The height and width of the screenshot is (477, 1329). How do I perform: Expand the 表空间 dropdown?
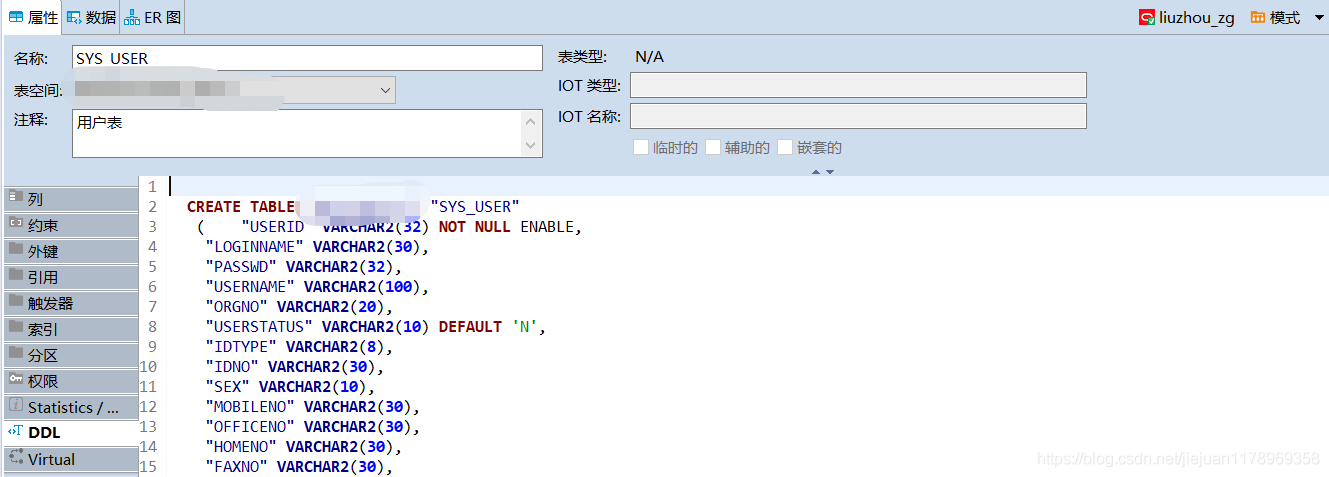pyautogui.click(x=385, y=90)
